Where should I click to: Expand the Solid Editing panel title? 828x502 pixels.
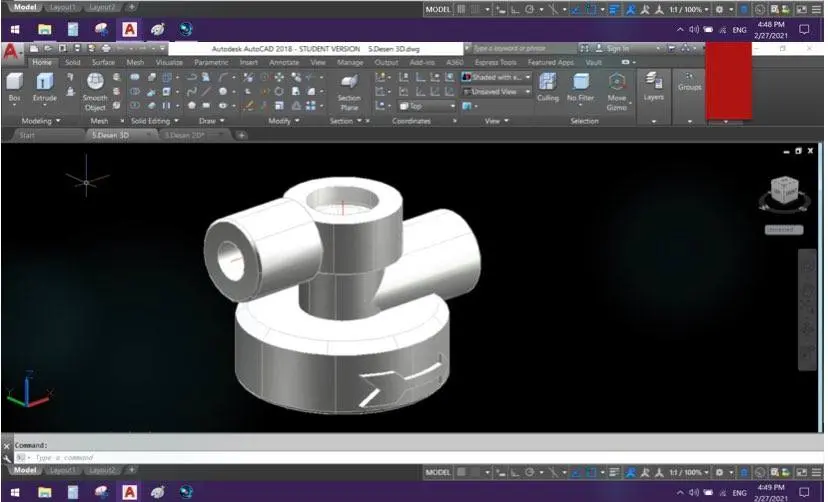[x=155, y=121]
